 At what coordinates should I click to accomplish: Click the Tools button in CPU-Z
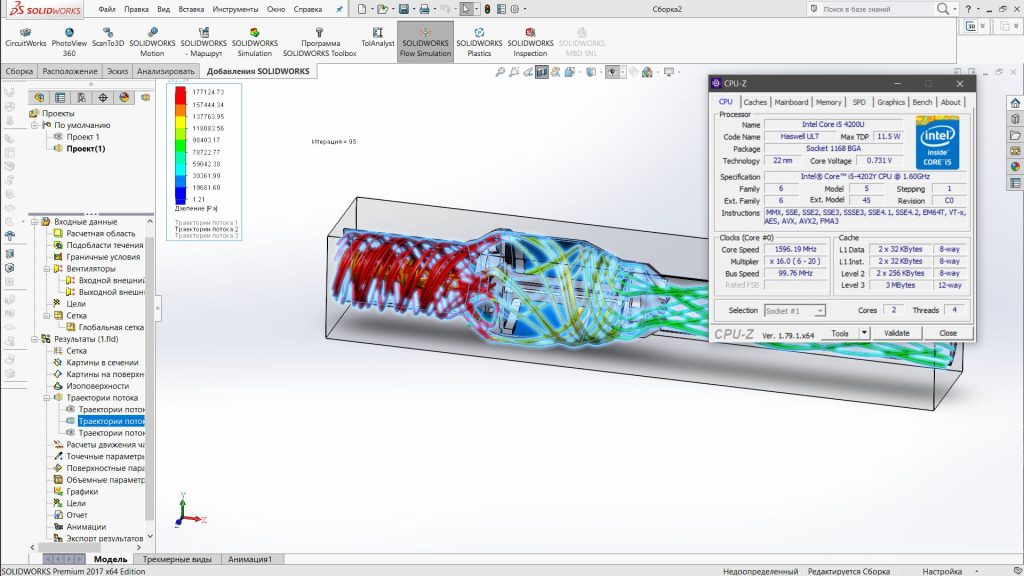(840, 333)
